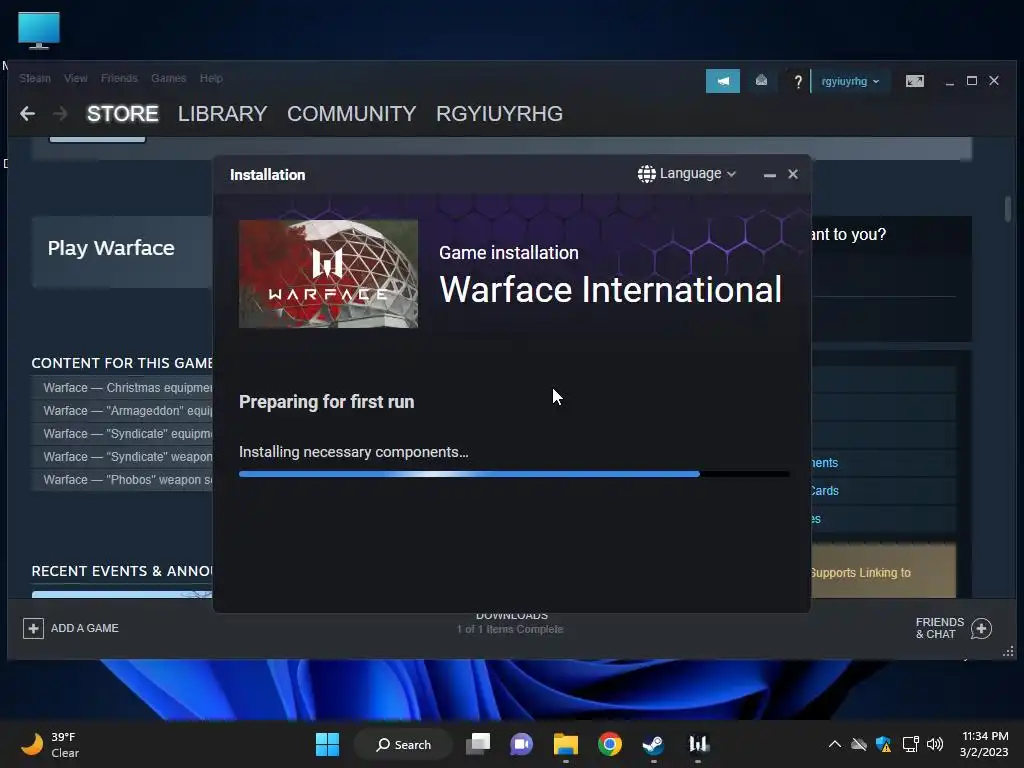Open Warface "Phobos" weapon content row
The image size is (1024, 768).
pyautogui.click(x=122, y=479)
